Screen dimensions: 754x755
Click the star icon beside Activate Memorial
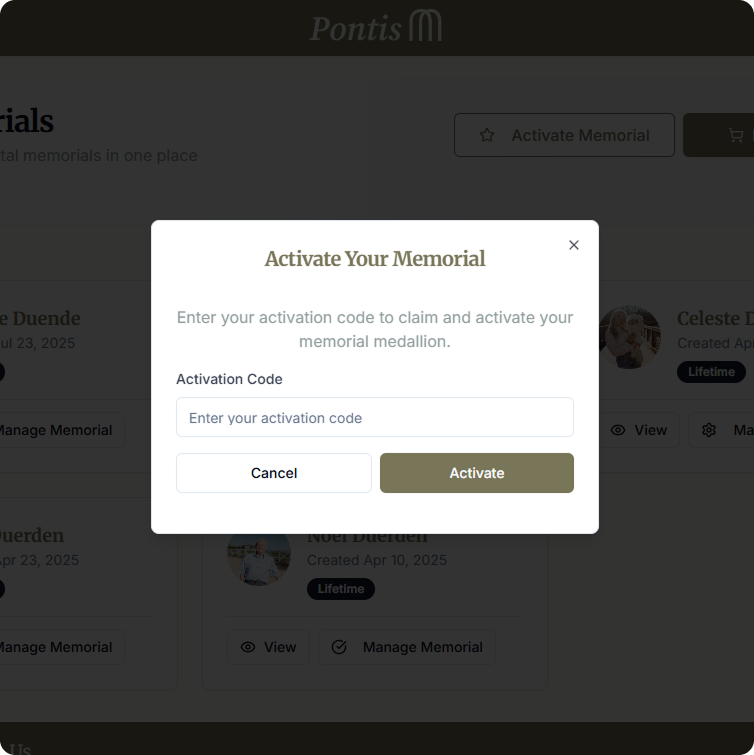click(487, 135)
